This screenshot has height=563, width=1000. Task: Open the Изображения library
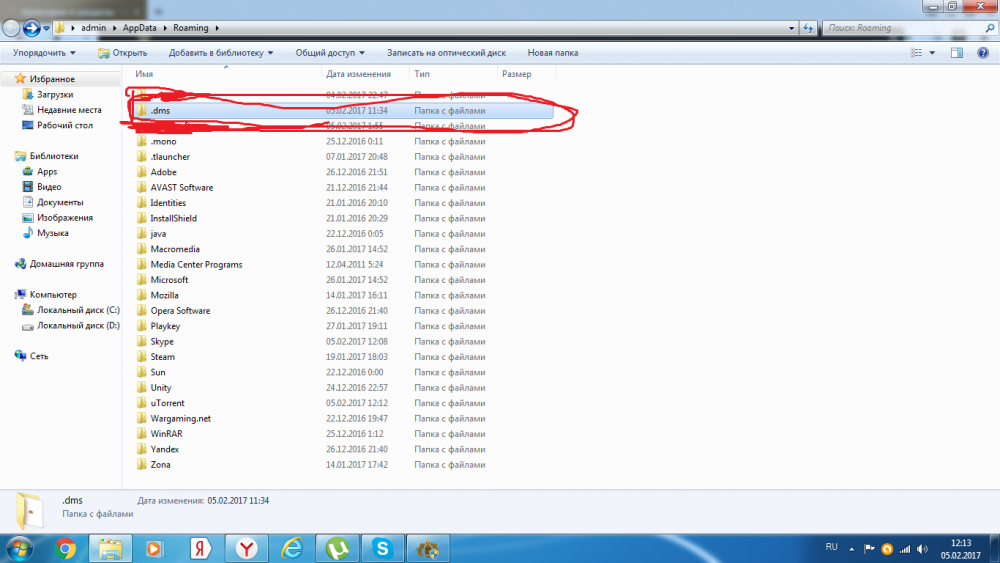(x=64, y=217)
